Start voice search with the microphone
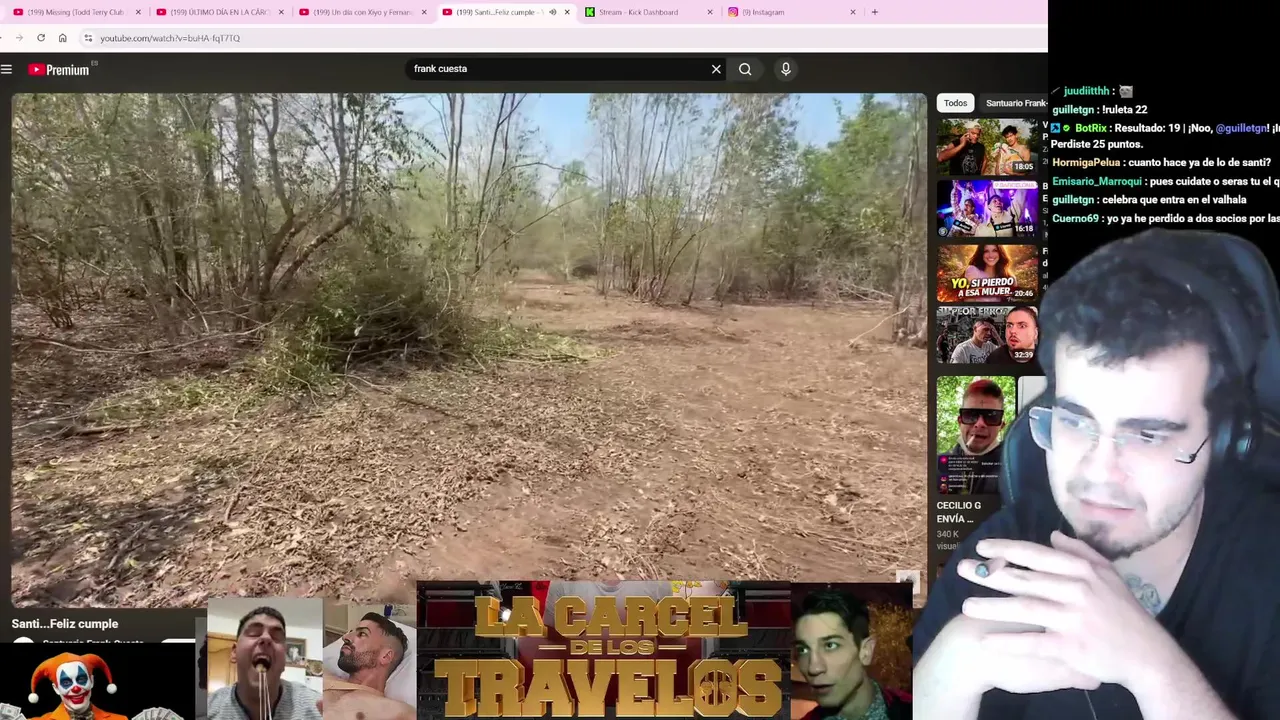 786,69
